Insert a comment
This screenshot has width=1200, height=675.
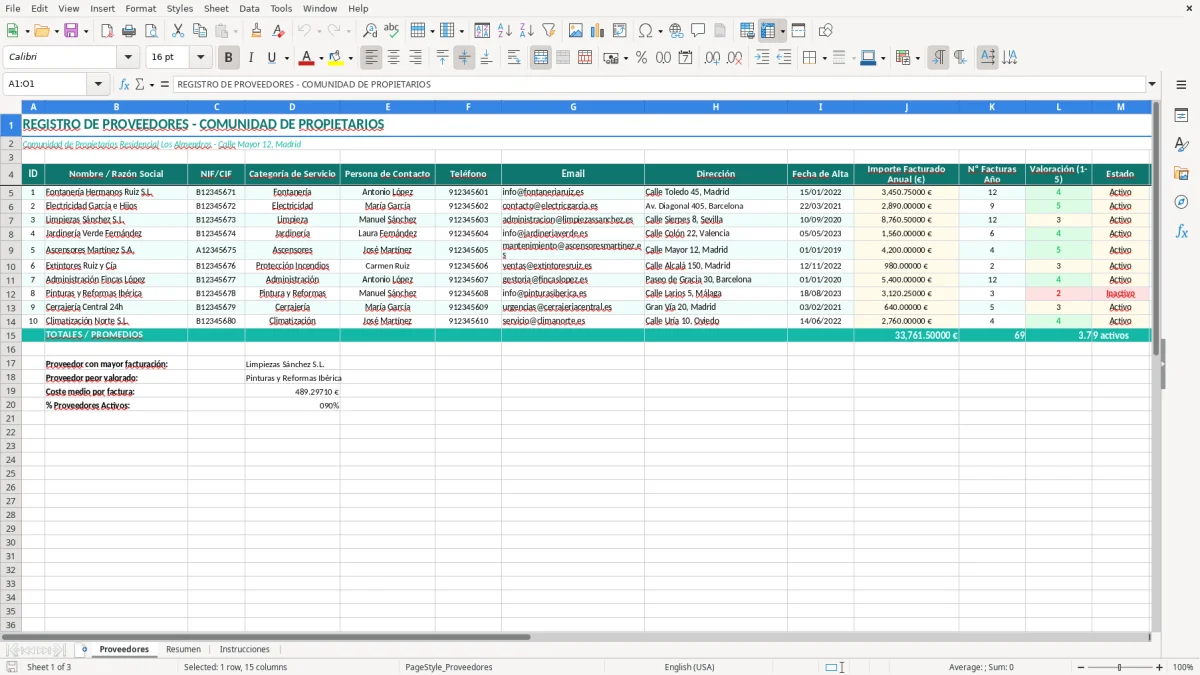[x=698, y=31]
